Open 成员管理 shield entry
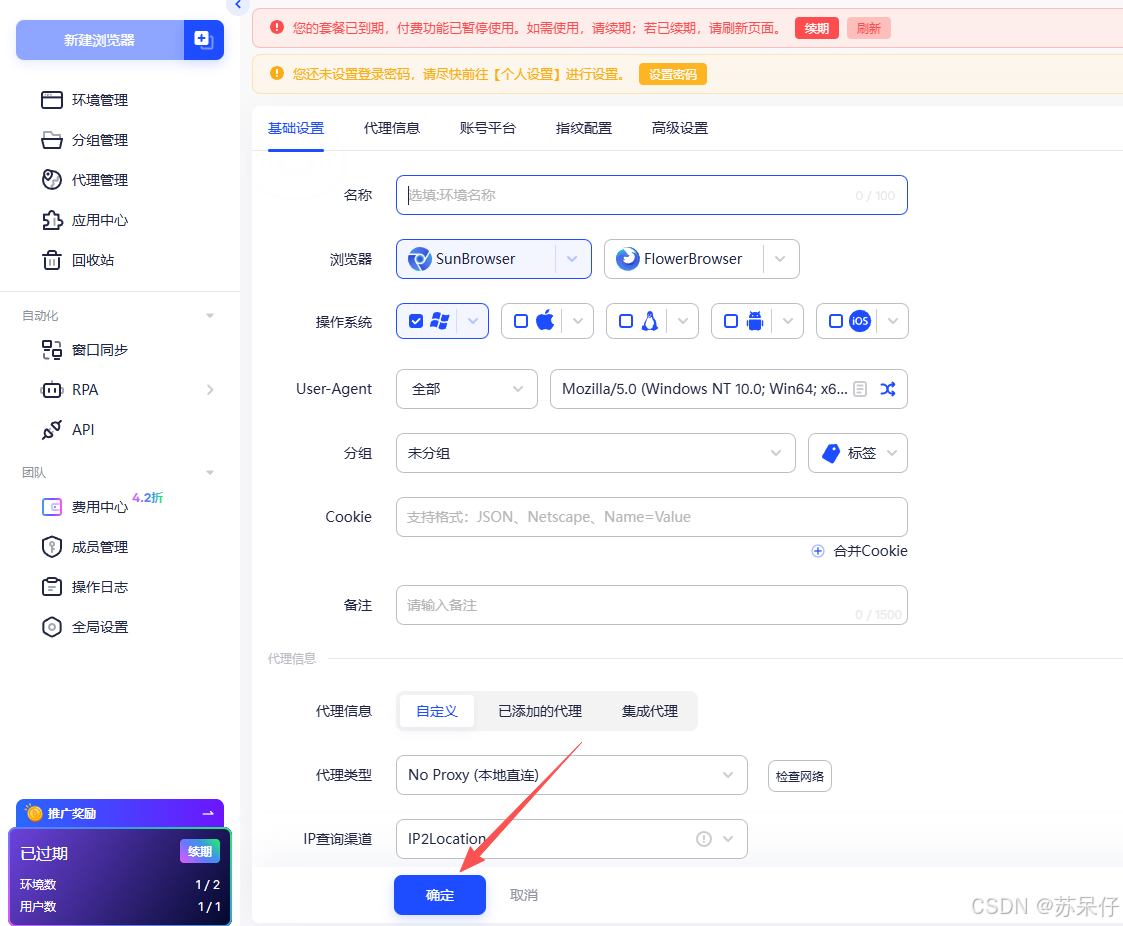Viewport: 1123px width, 926px height. (85, 547)
